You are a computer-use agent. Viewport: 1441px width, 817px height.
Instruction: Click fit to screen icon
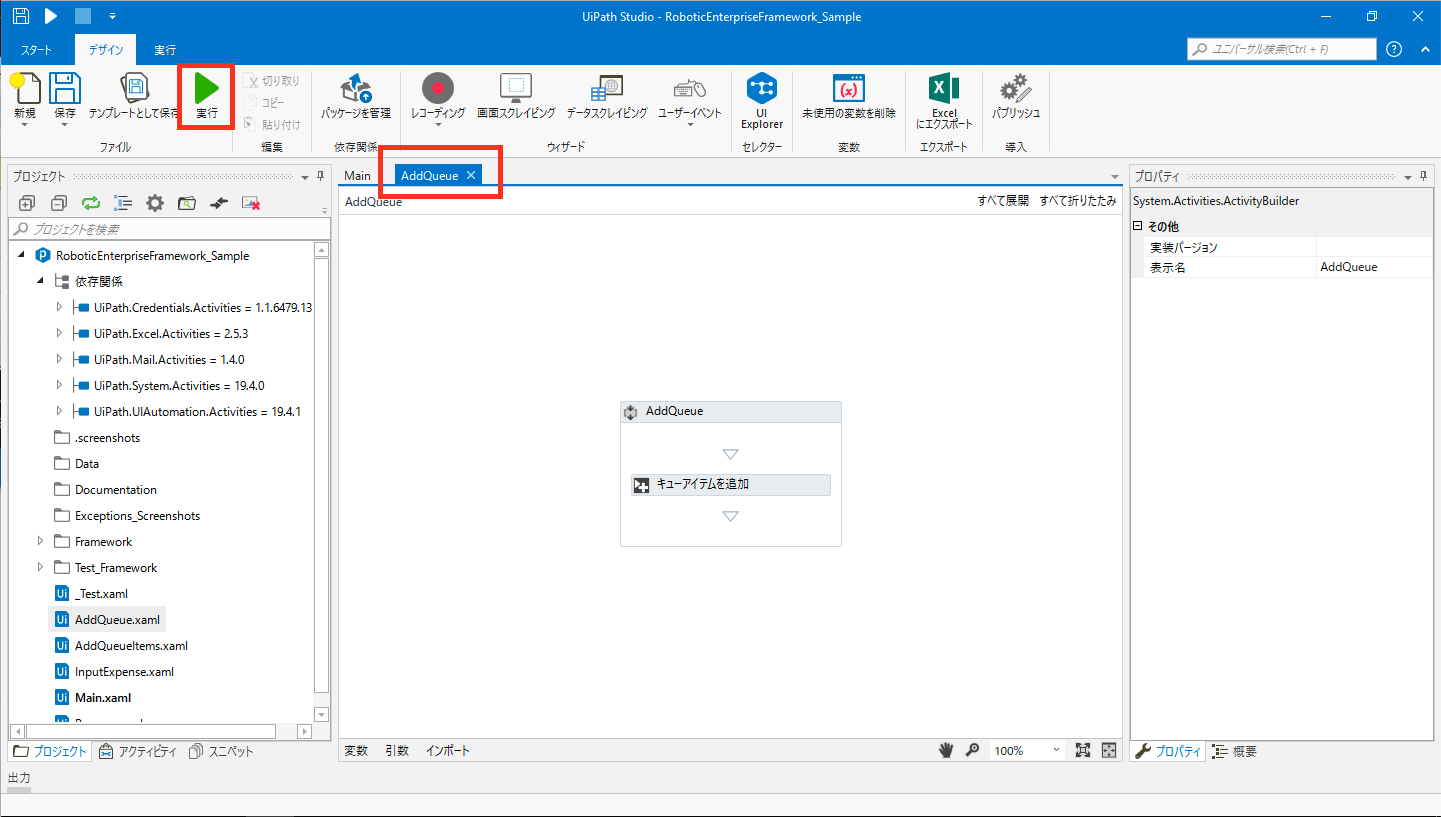tap(1083, 750)
